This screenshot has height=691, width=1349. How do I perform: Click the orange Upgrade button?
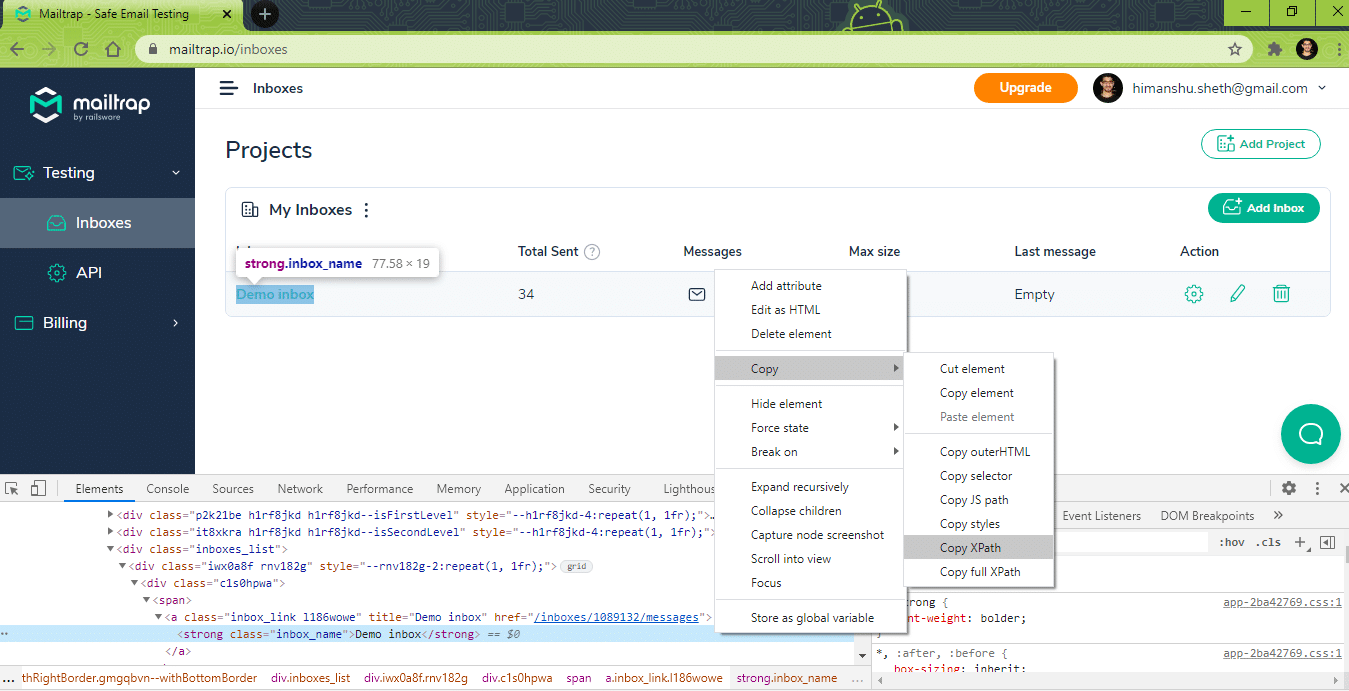[1025, 88]
